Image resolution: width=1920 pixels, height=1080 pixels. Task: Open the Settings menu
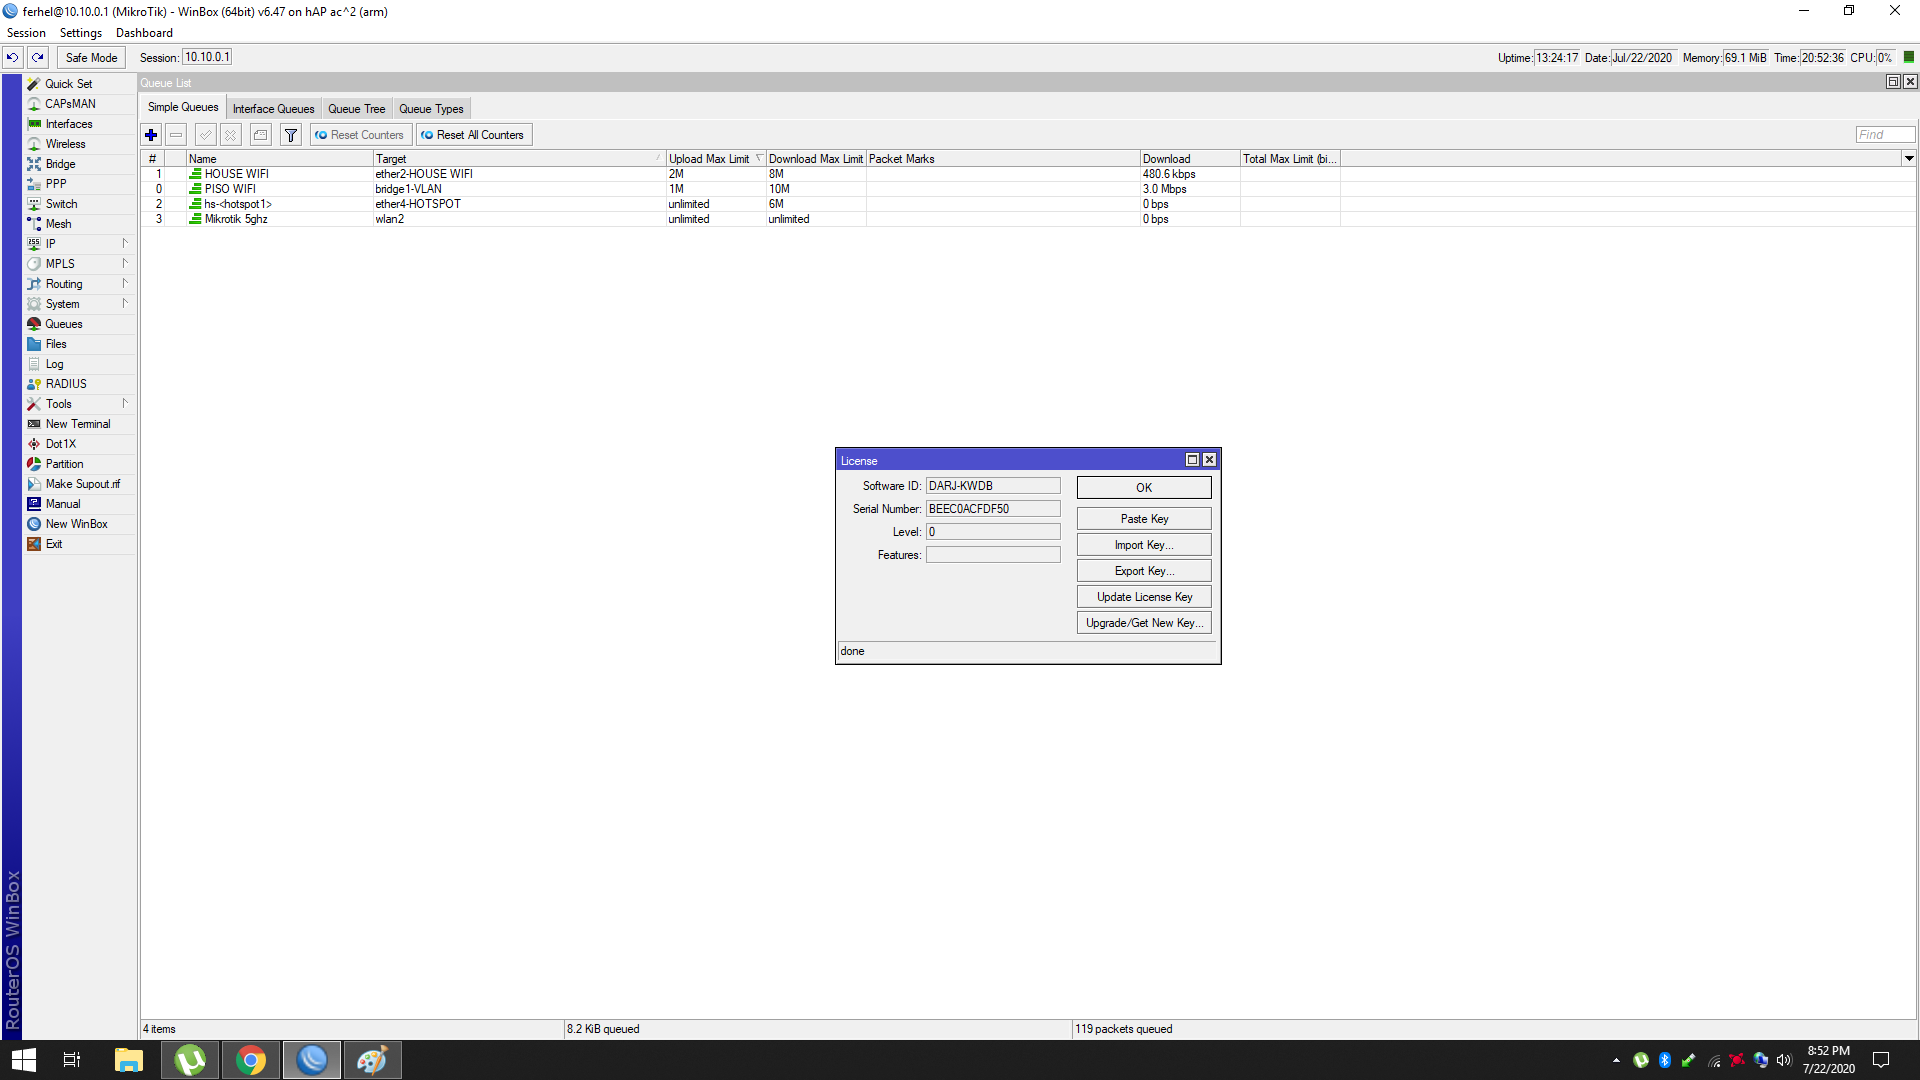pos(81,33)
